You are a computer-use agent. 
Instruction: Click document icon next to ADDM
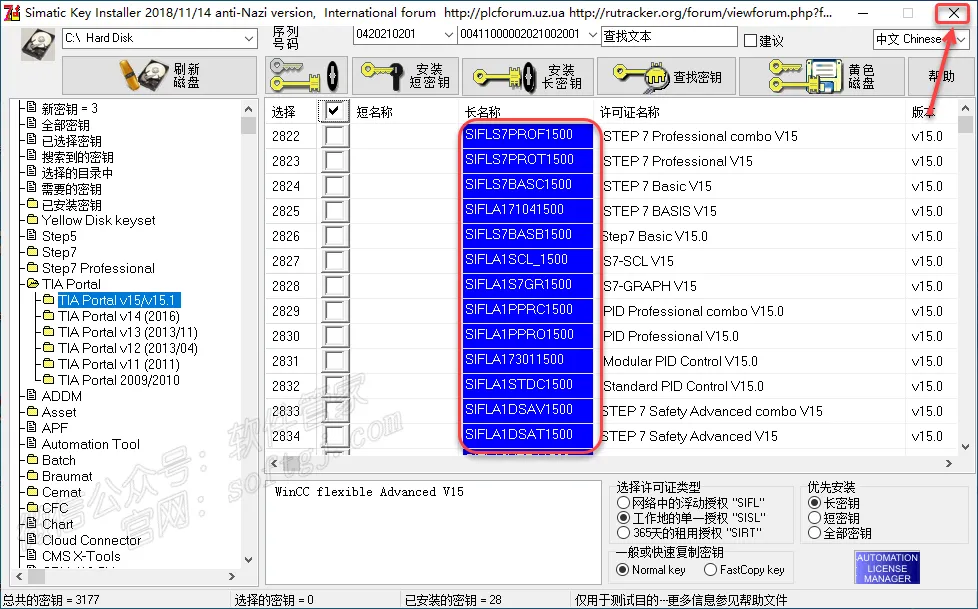coord(32,395)
